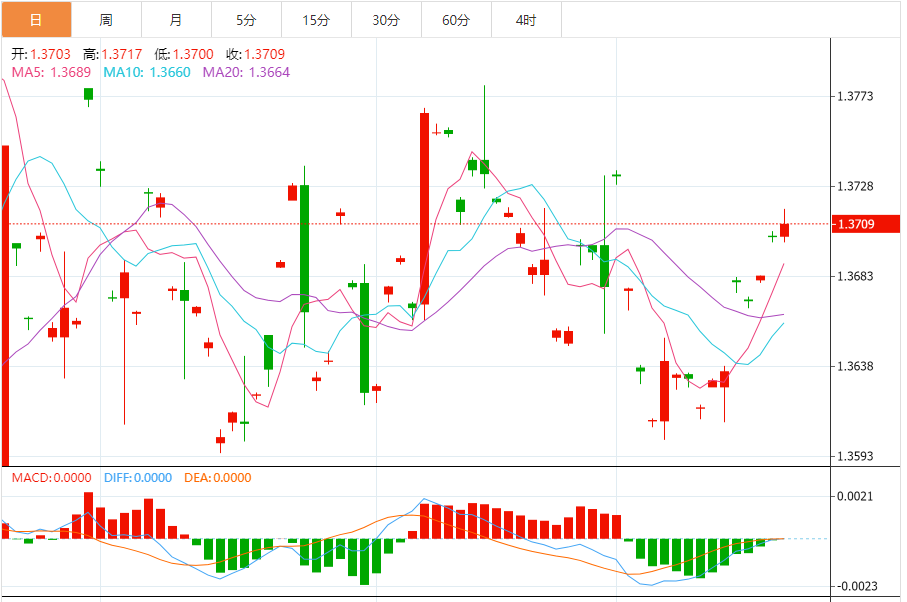Click the DEA:0.0000 indicator label
This screenshot has height=602, width=907.
217,478
